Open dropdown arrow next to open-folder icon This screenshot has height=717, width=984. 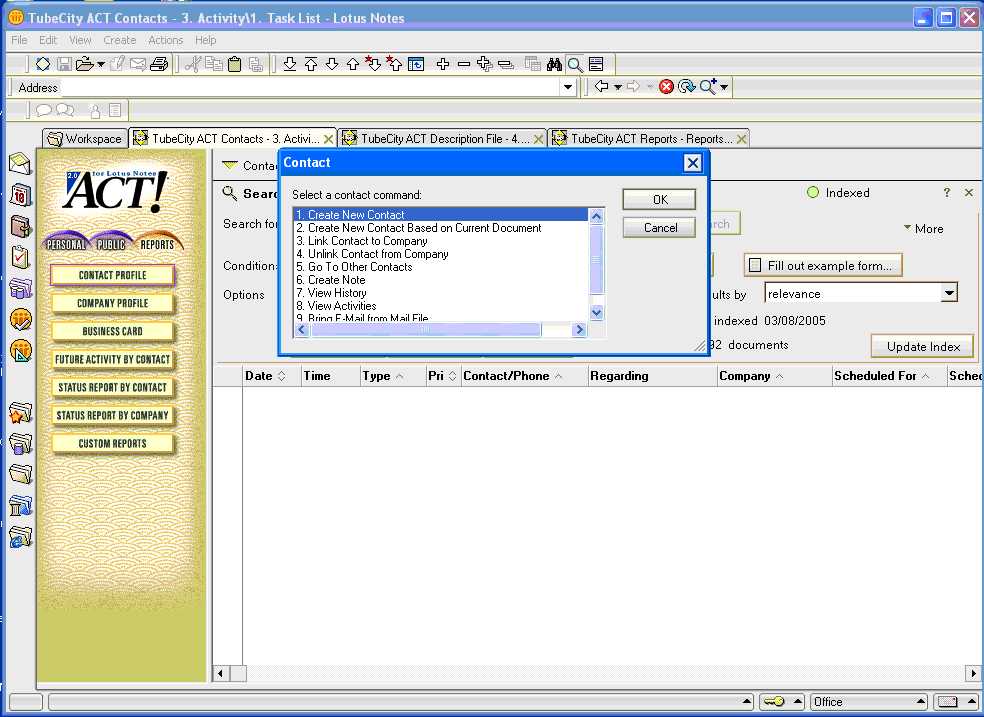(x=100, y=65)
